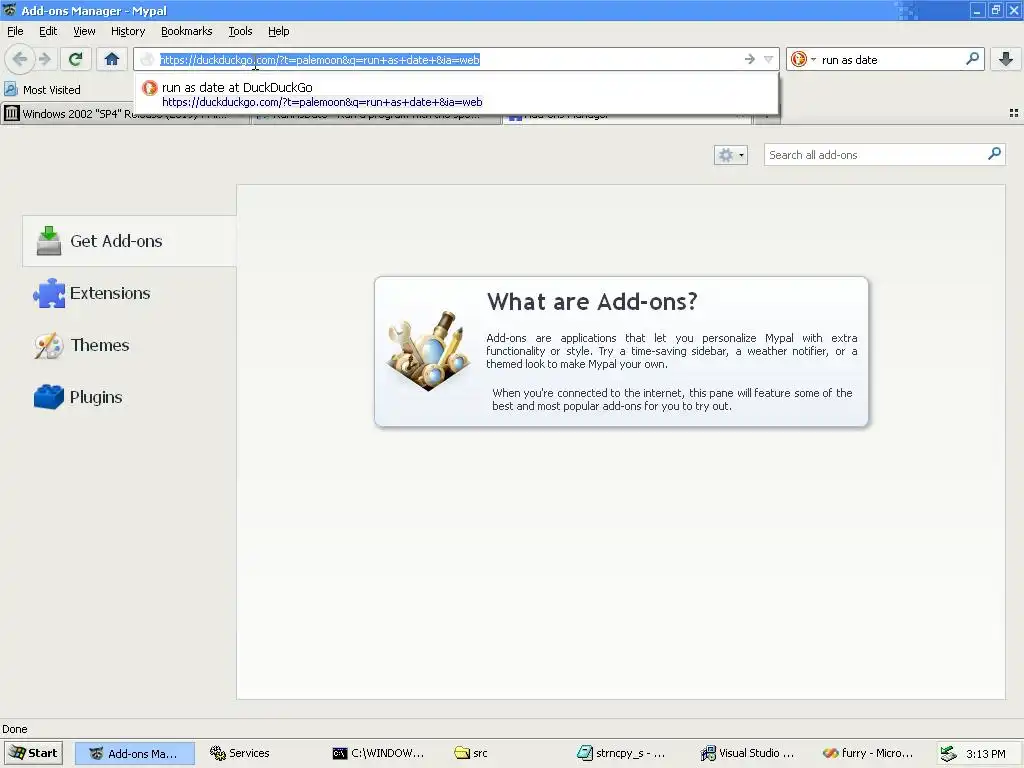This screenshot has width=1024, height=768.
Task: Switch to the C:\WINDOW command prompt taskbar item
Action: (379, 753)
